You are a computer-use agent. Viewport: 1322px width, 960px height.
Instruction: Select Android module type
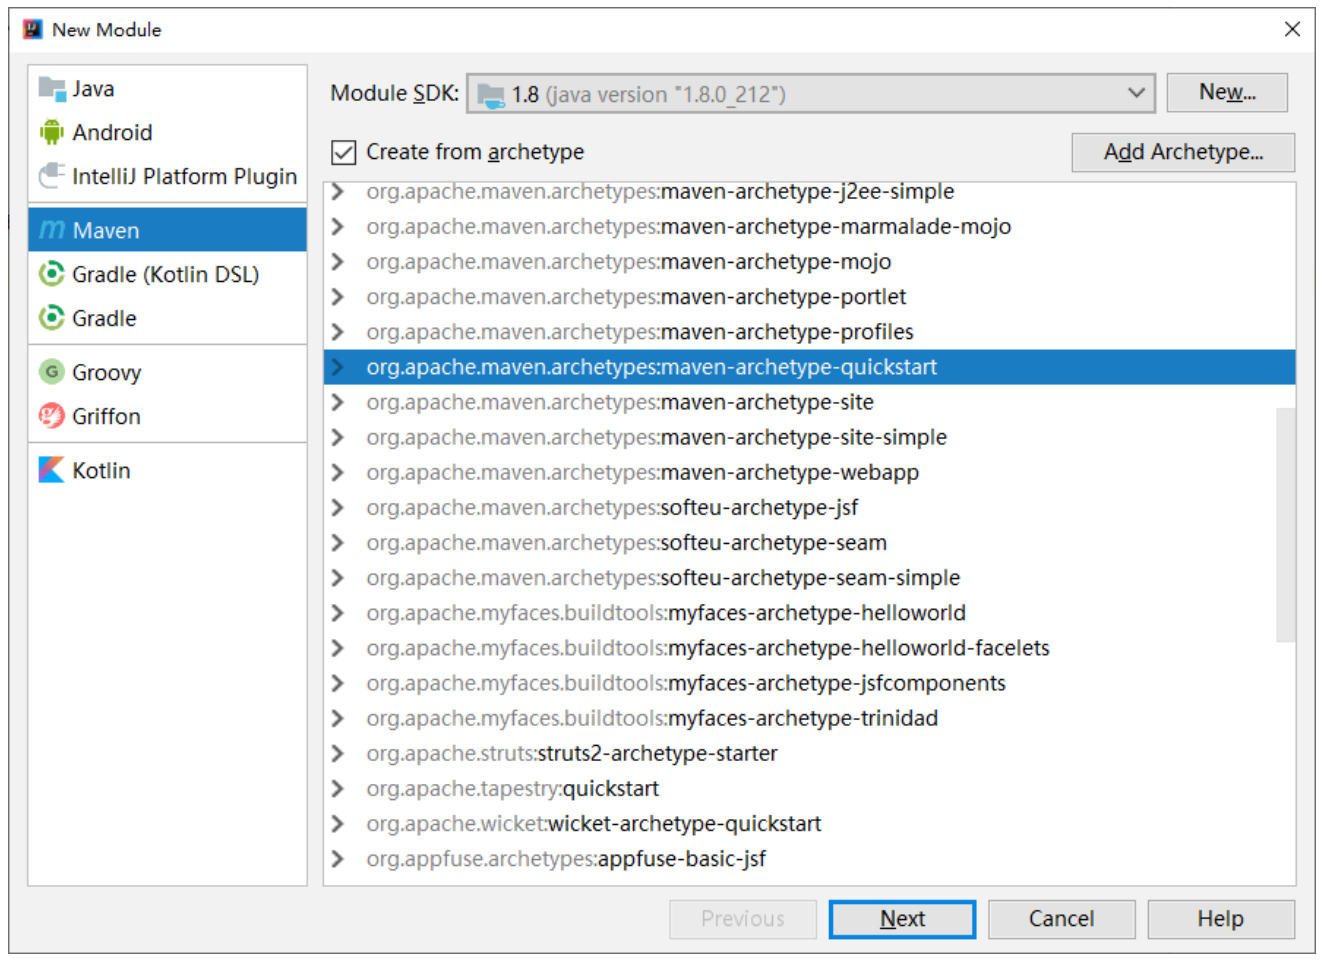pos(167,132)
